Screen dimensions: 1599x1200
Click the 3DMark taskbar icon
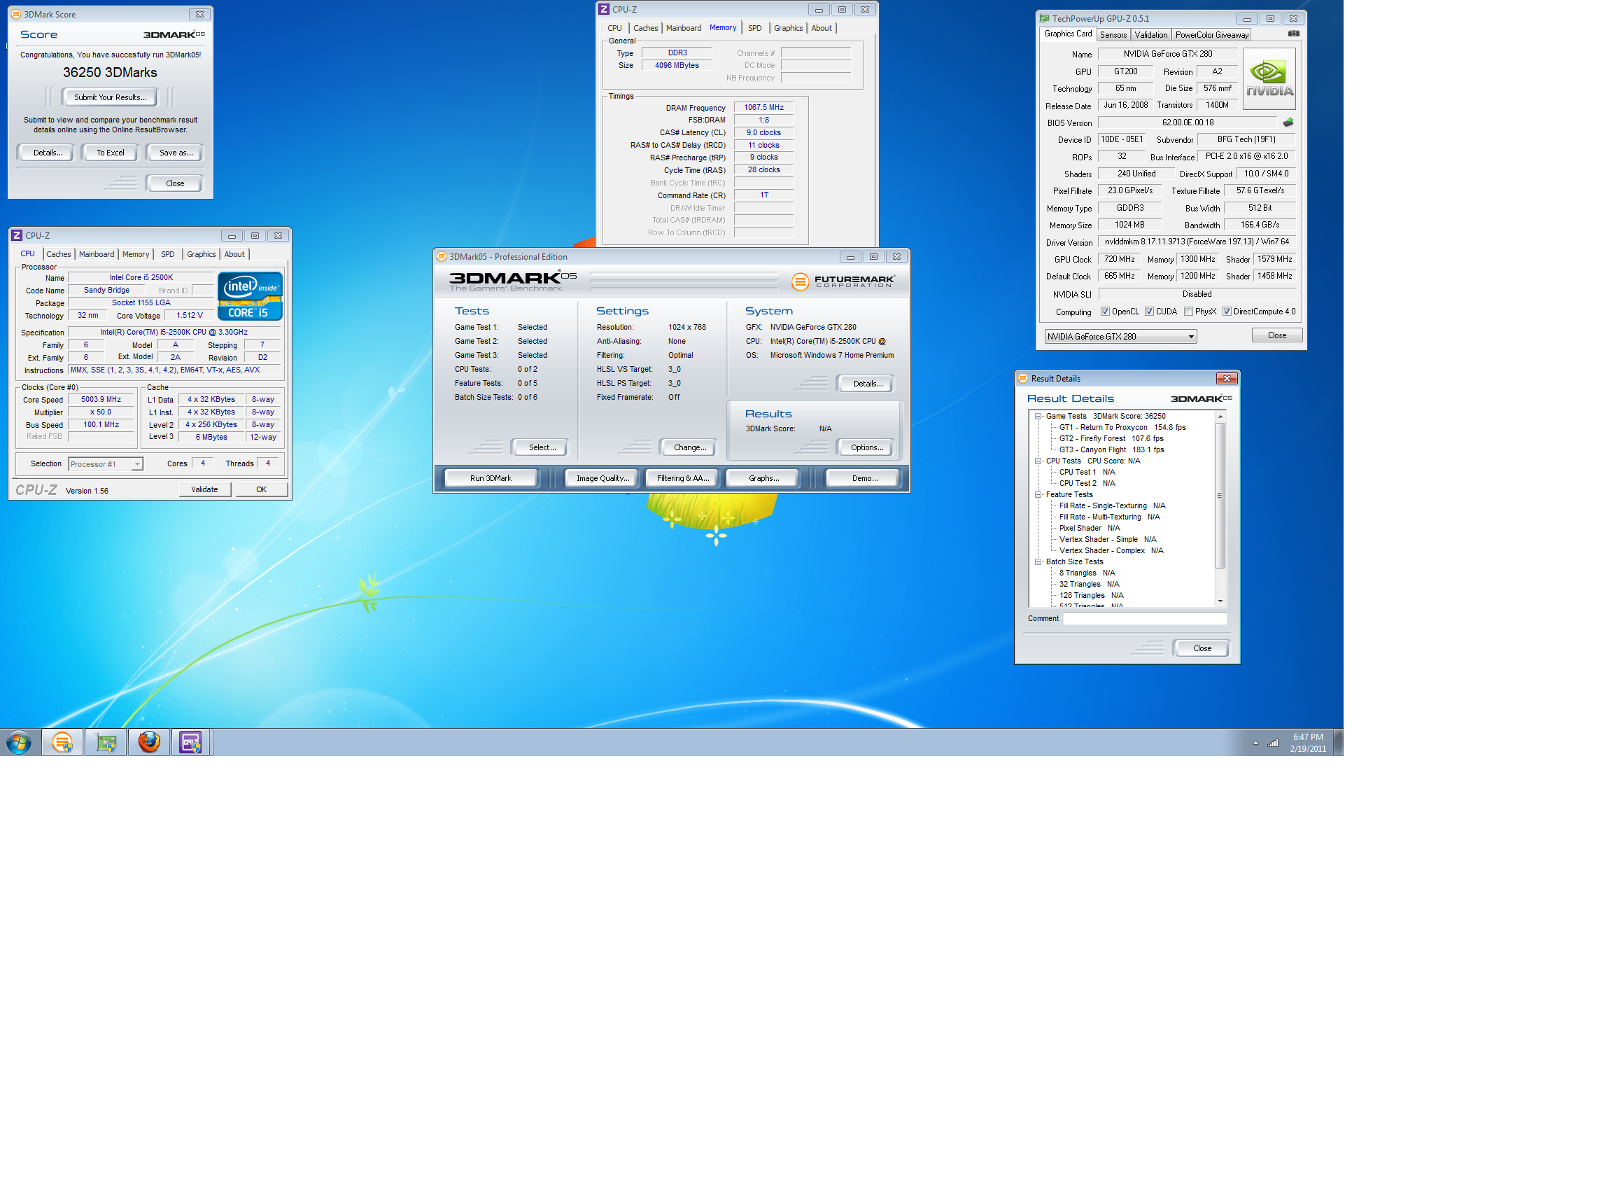[x=62, y=742]
